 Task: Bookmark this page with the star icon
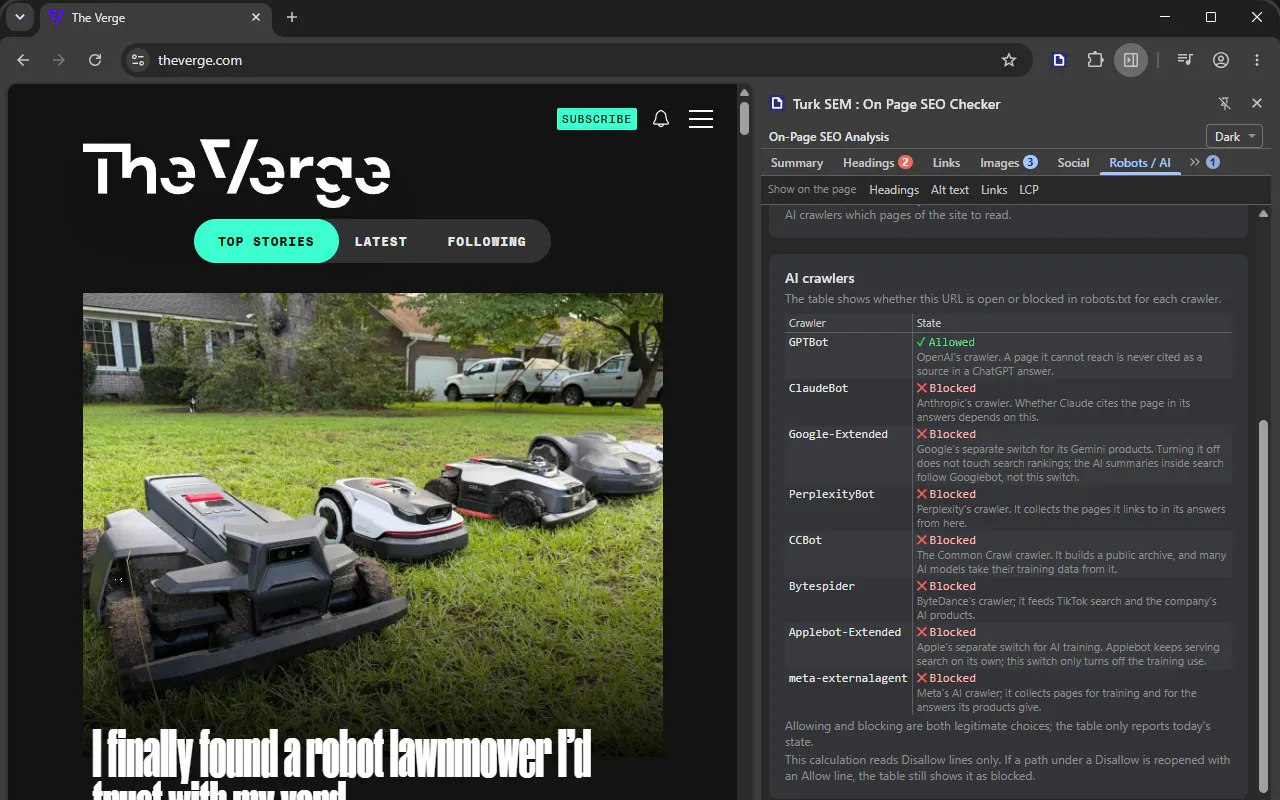tap(1009, 60)
